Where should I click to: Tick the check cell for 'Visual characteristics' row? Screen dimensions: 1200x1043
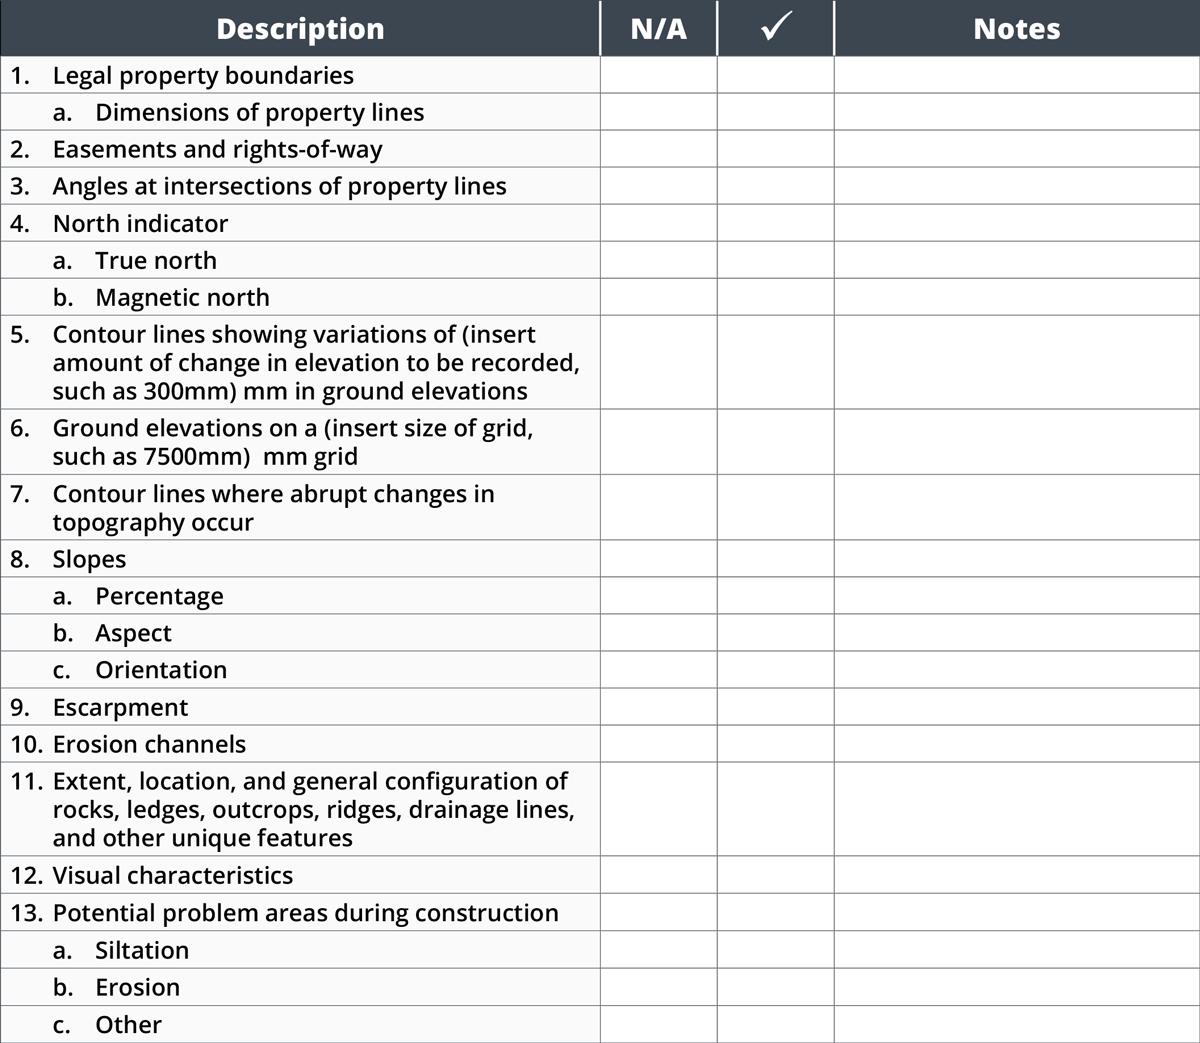776,875
